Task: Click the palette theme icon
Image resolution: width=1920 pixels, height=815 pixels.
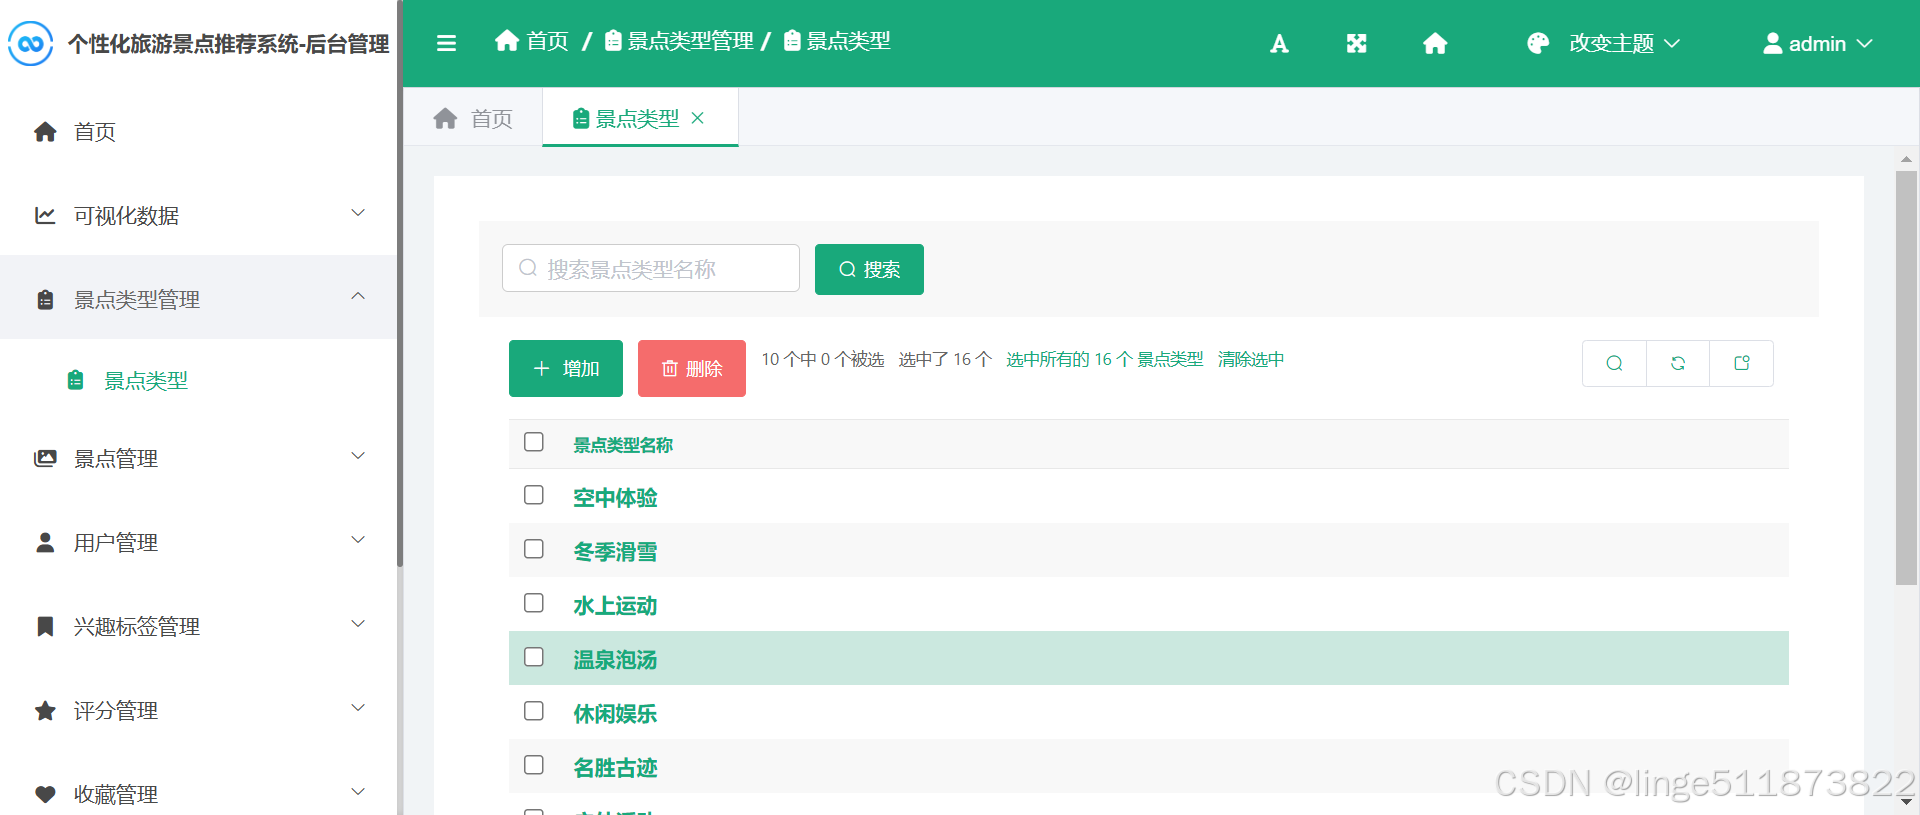Action: pyautogui.click(x=1538, y=43)
